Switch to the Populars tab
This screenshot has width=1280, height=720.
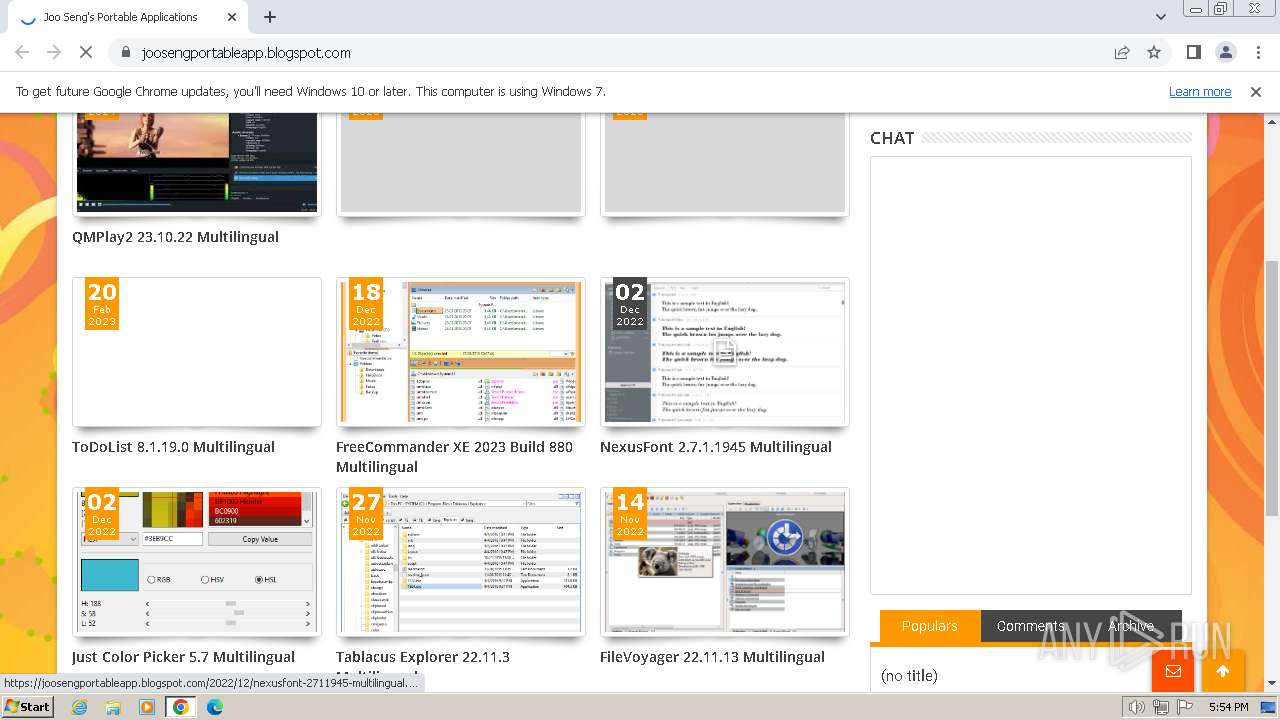930,626
